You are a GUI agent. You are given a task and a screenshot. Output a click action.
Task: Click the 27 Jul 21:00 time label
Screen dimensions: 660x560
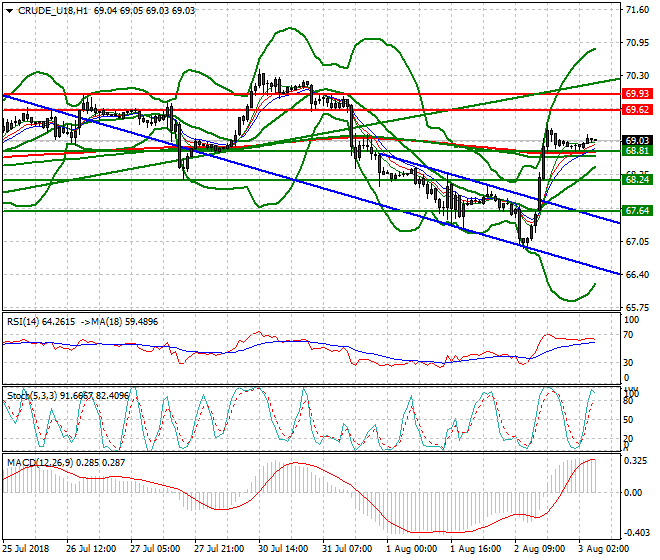219,549
